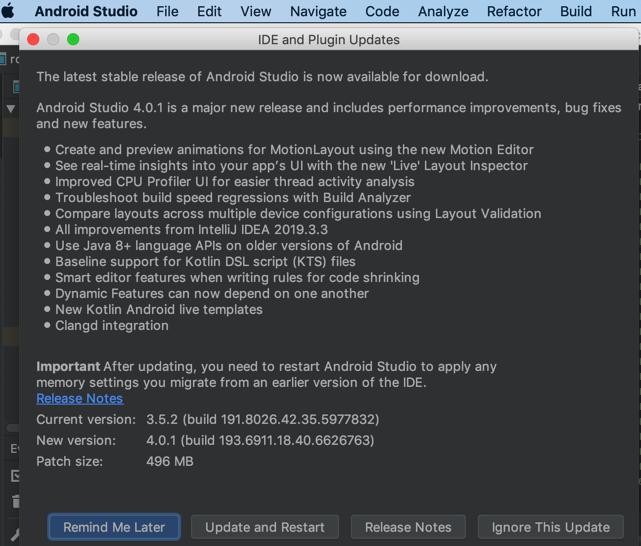Click the Current version build 191.8026.42.35.5977832 text

click(x=262, y=419)
